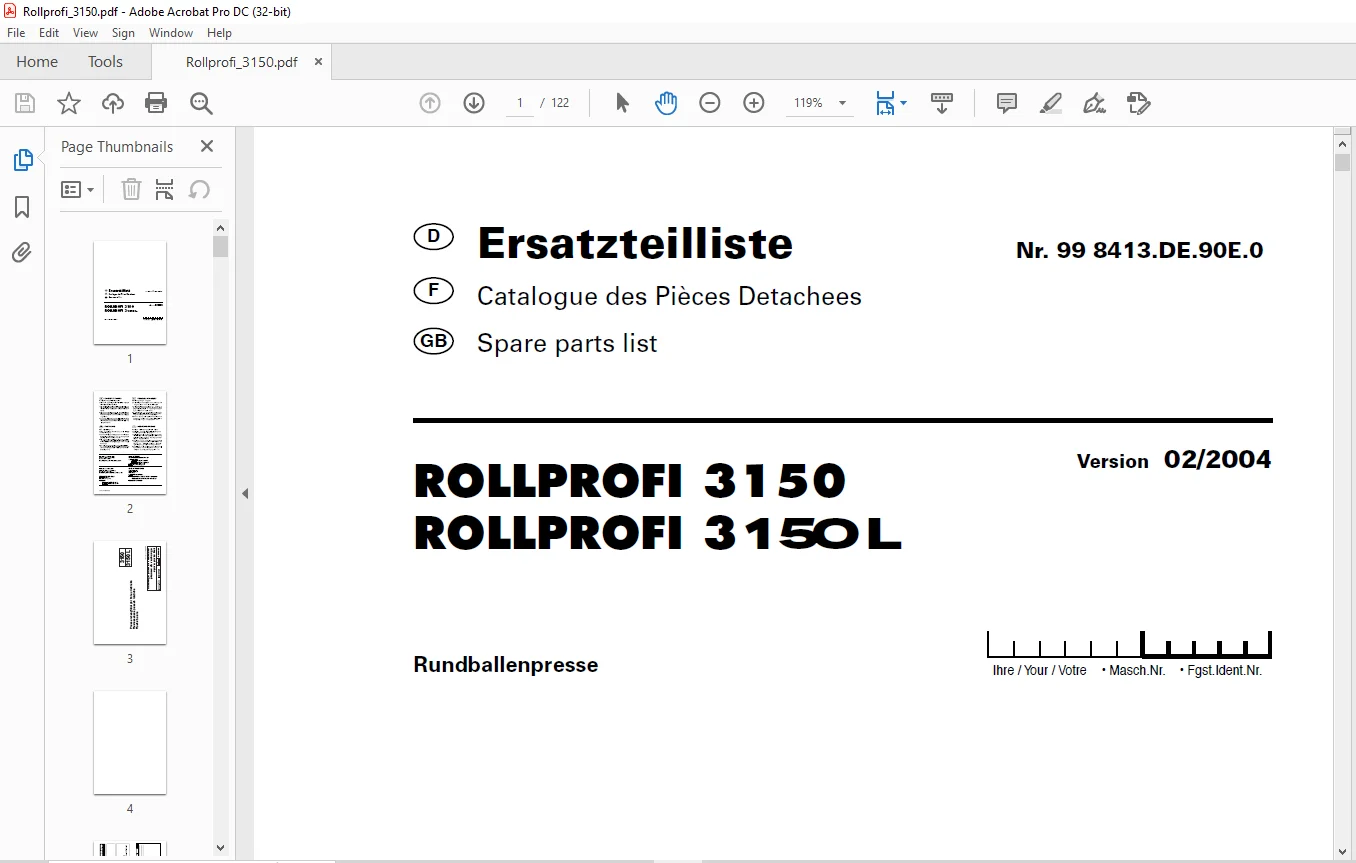The height and width of the screenshot is (863, 1356).
Task: Print the document with the printer icon
Action: (x=156, y=103)
